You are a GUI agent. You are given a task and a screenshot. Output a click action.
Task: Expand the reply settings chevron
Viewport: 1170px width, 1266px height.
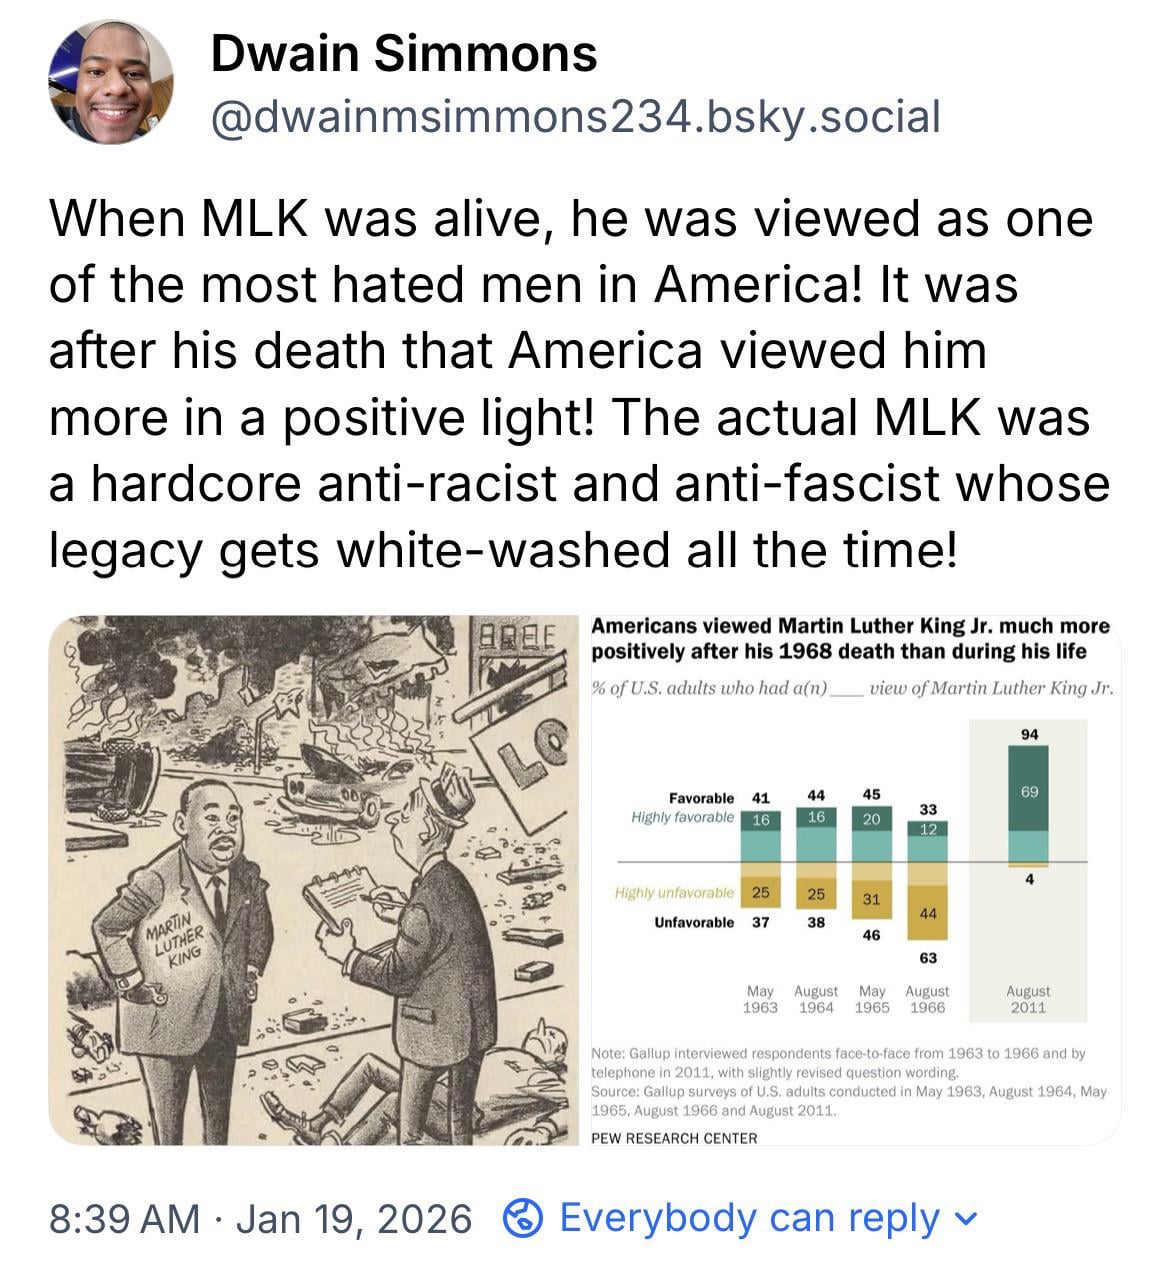[x=965, y=1218]
